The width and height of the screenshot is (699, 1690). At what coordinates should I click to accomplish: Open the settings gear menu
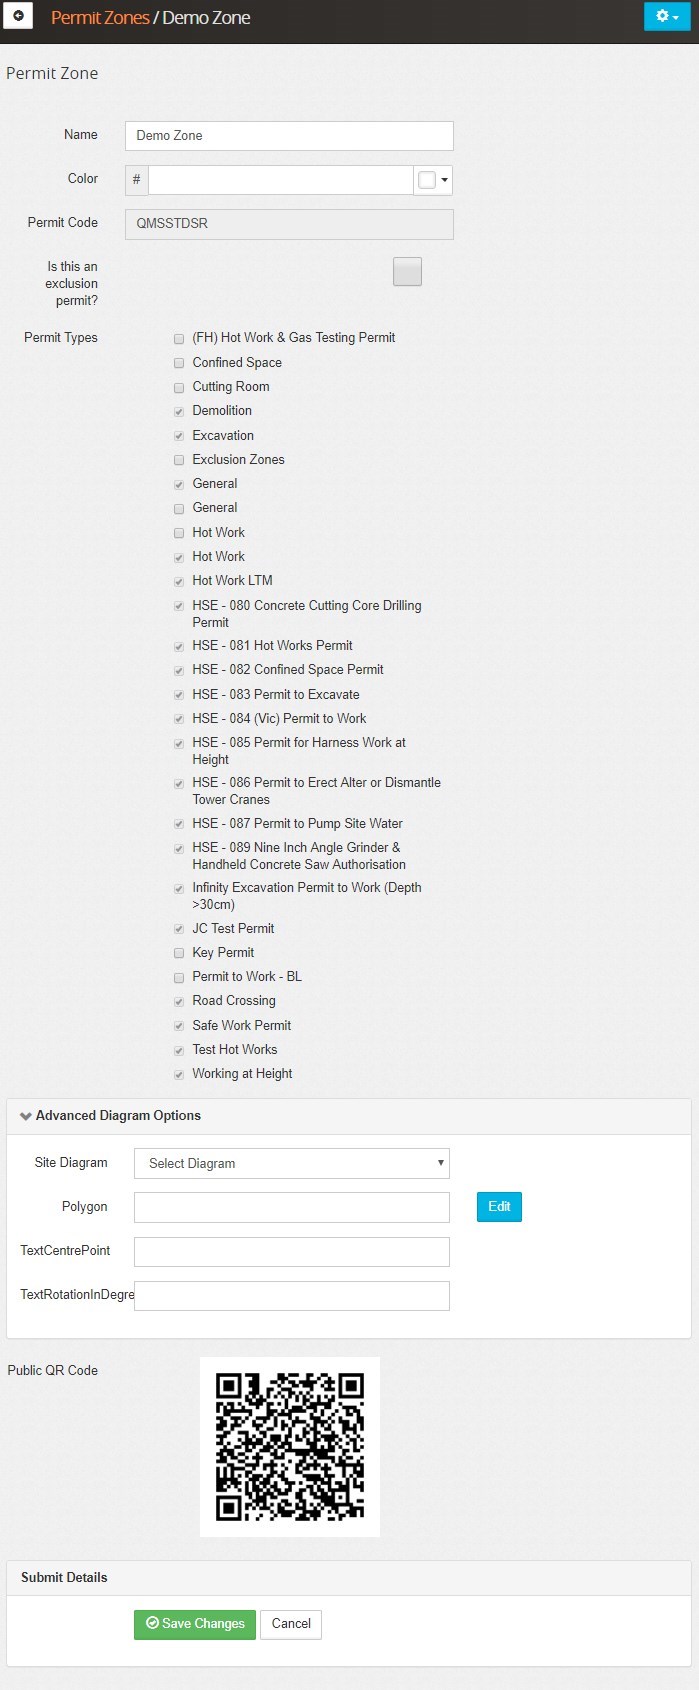tap(666, 17)
